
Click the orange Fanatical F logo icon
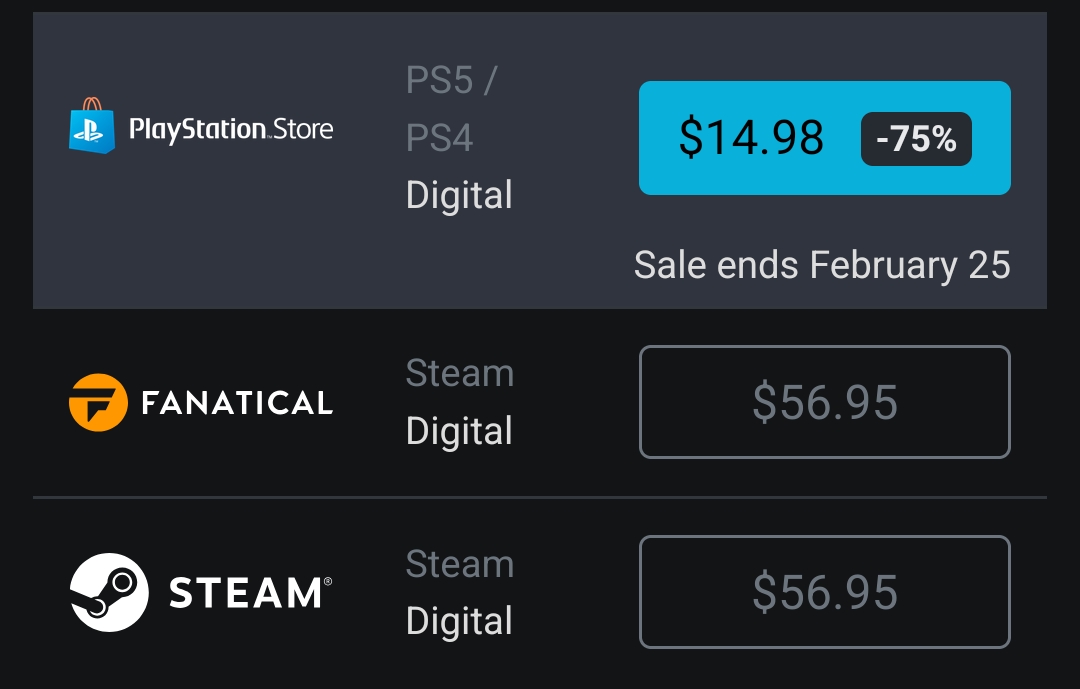coord(98,402)
